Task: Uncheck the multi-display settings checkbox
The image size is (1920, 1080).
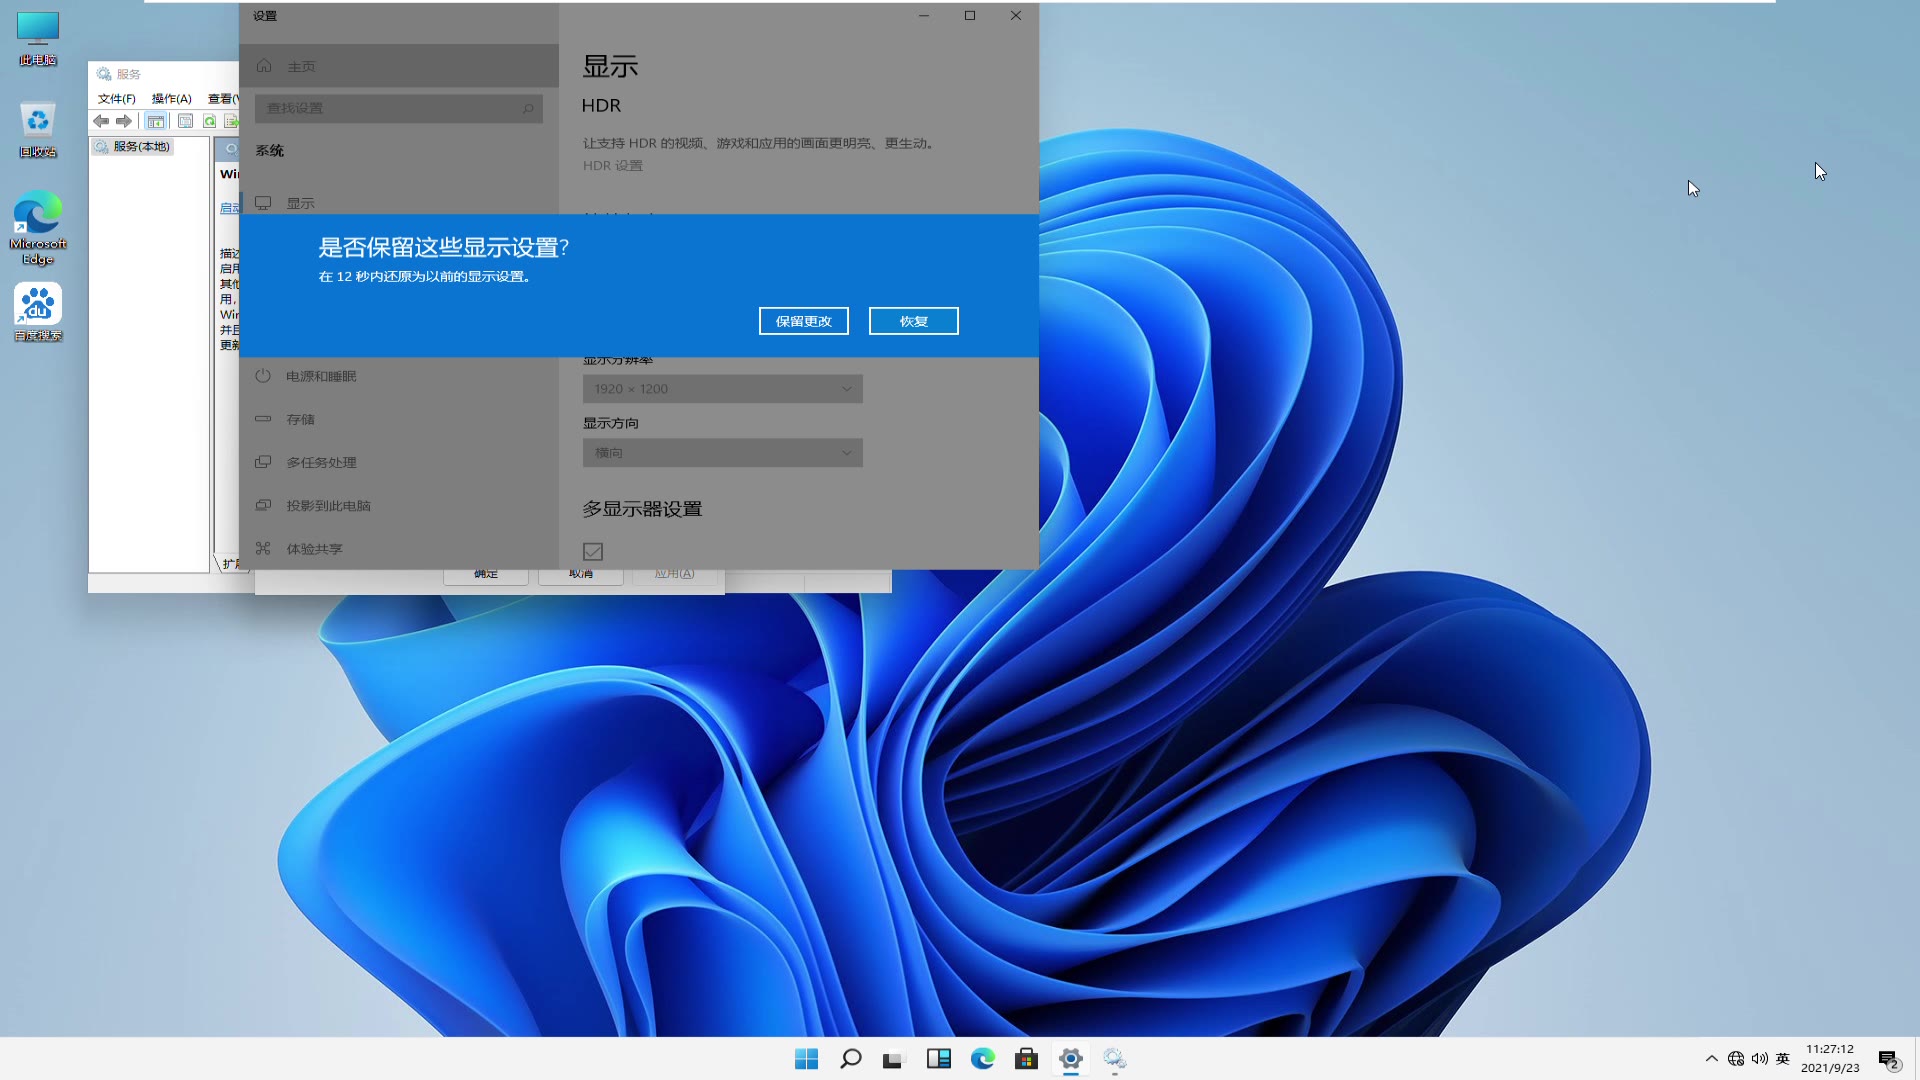Action: [592, 551]
